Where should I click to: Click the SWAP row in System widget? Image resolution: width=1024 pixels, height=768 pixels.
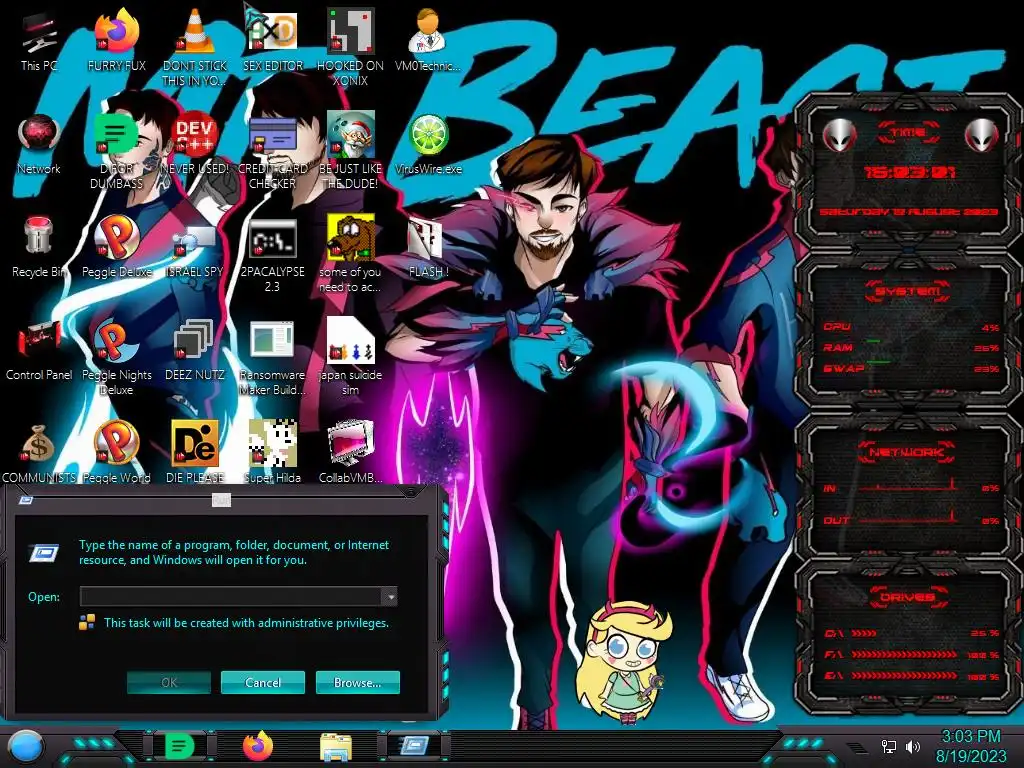[911, 368]
